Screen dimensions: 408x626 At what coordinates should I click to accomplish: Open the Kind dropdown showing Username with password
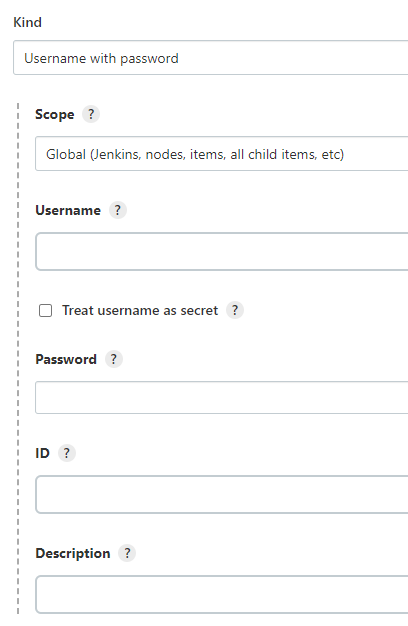pyautogui.click(x=211, y=58)
